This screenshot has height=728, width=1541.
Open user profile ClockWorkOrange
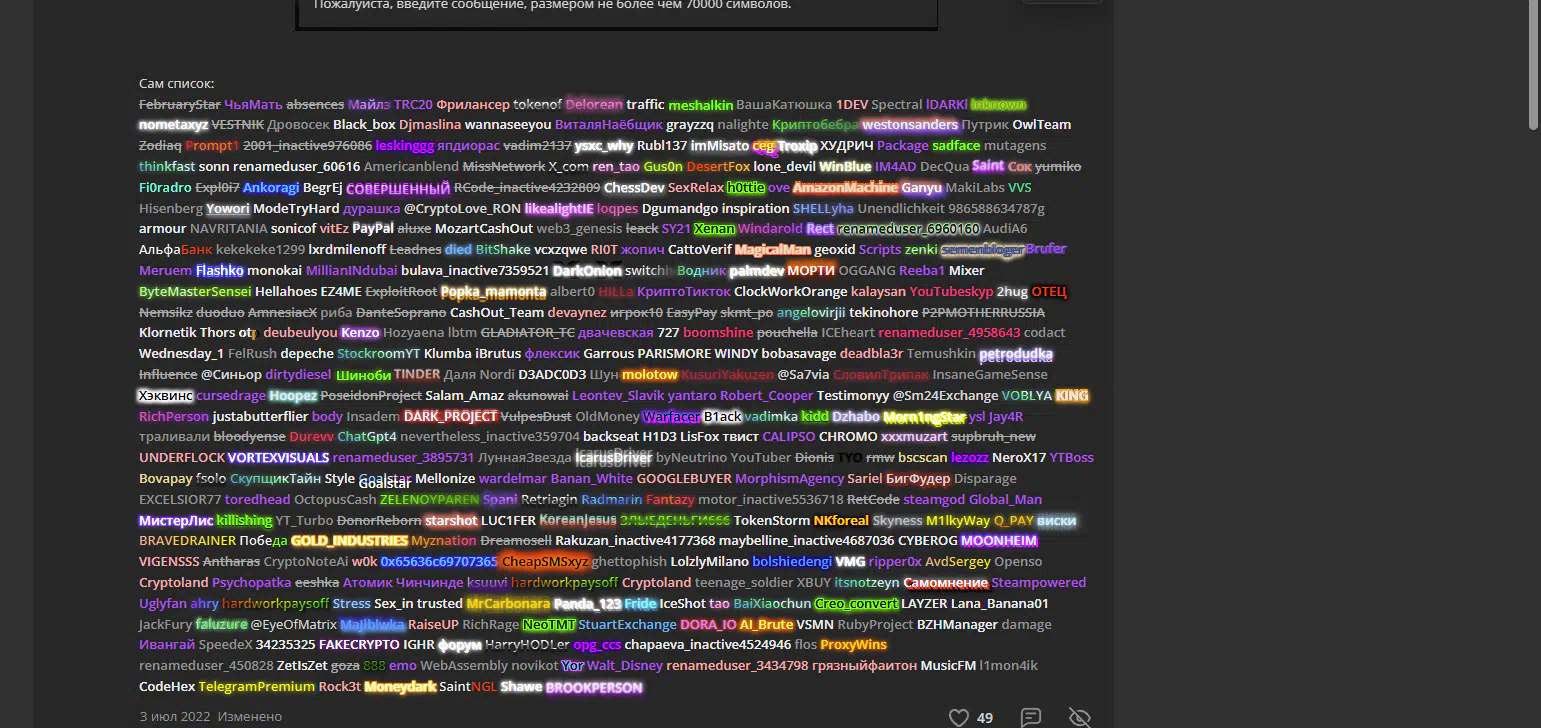coord(790,292)
